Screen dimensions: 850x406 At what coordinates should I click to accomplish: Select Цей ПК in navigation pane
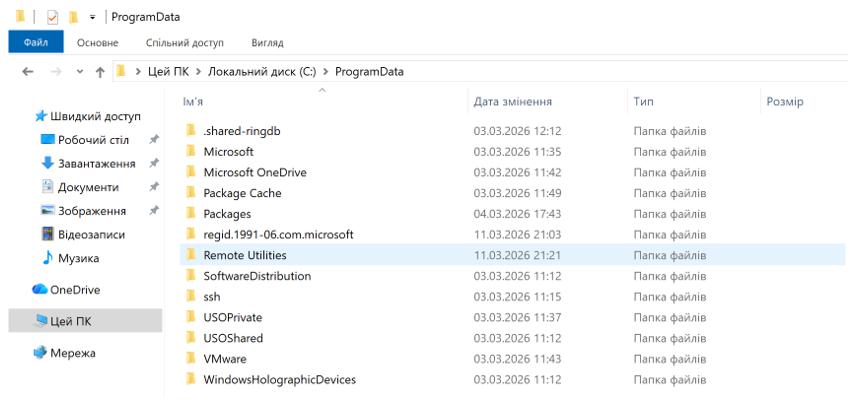70,321
